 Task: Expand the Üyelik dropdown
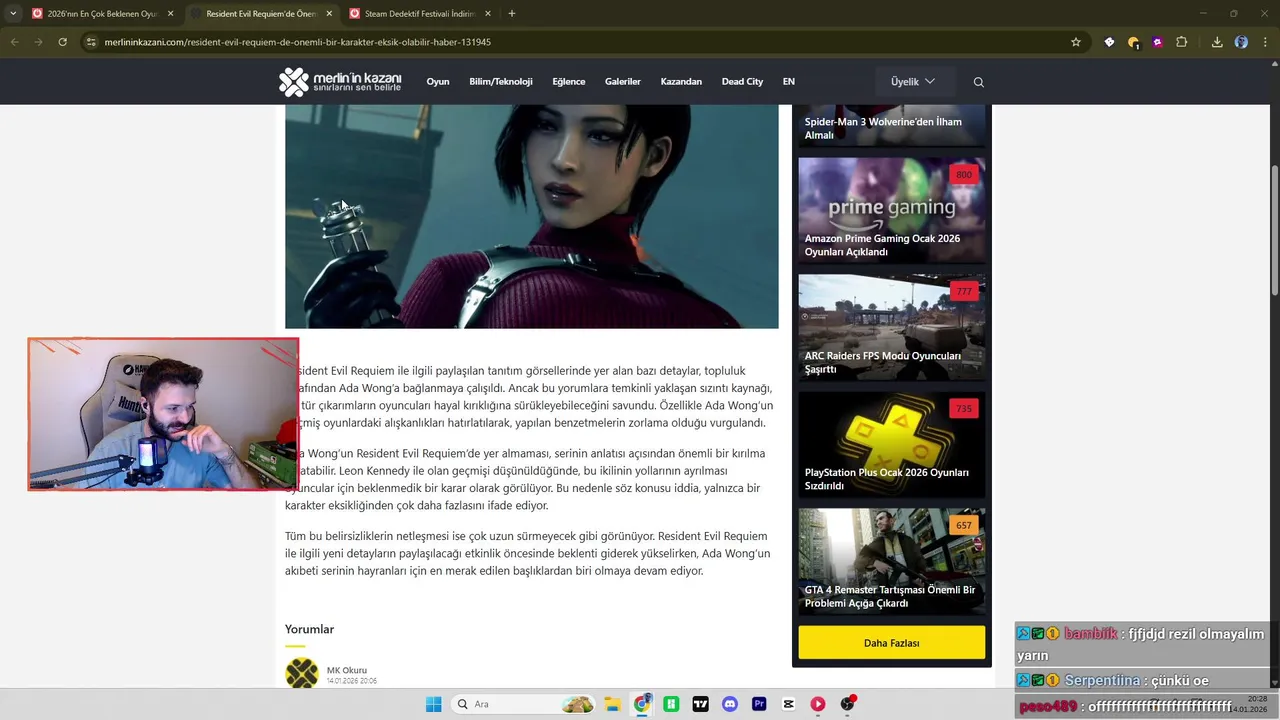(915, 82)
